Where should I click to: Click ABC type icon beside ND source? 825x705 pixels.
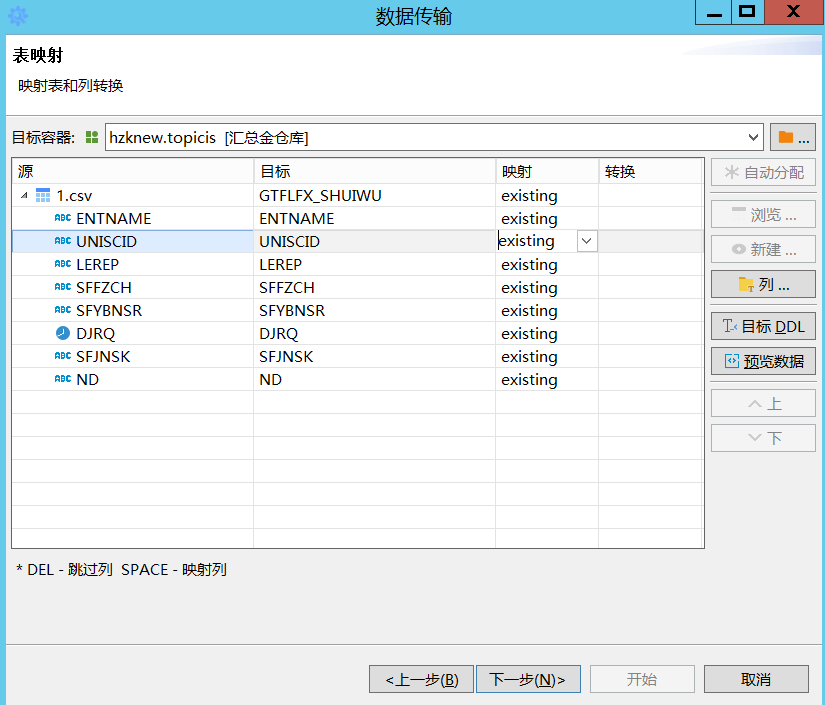tap(63, 379)
